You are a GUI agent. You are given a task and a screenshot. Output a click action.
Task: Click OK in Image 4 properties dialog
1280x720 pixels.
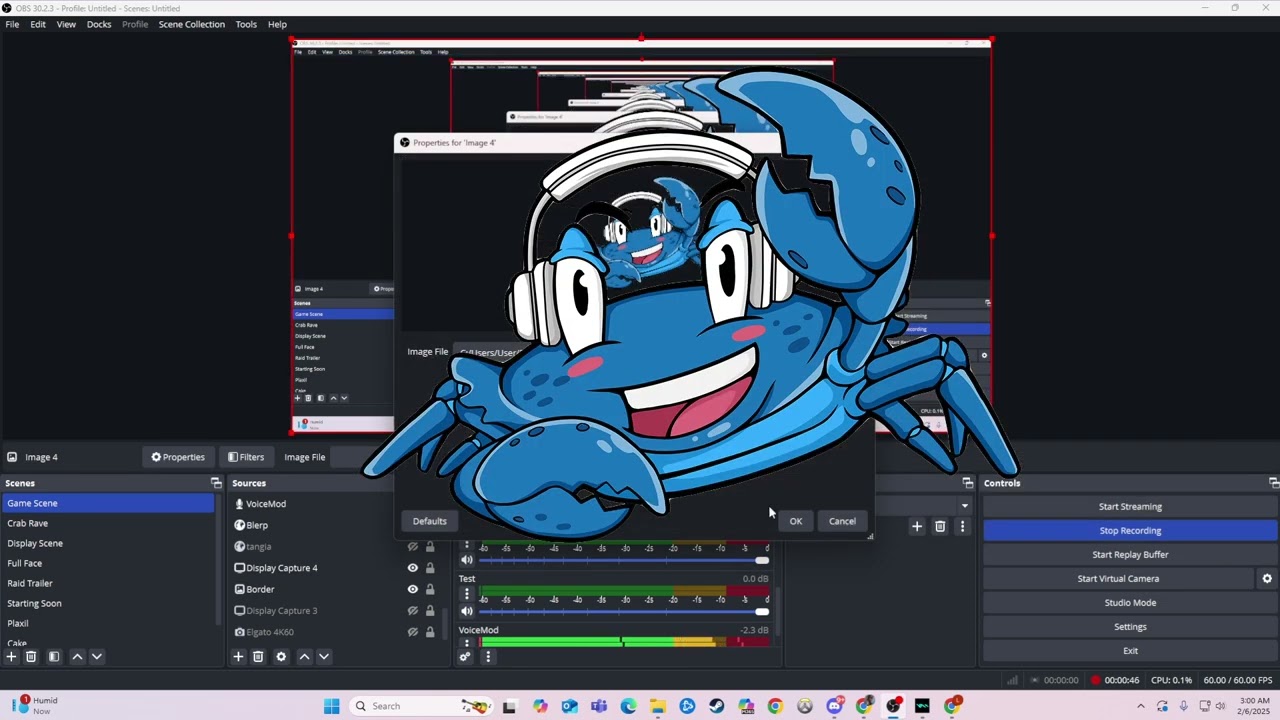796,521
